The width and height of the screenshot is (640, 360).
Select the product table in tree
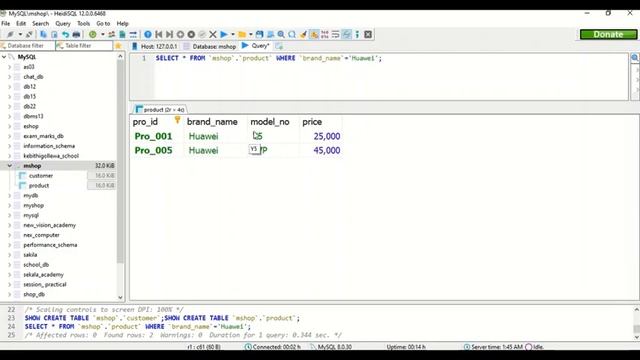click(x=39, y=185)
